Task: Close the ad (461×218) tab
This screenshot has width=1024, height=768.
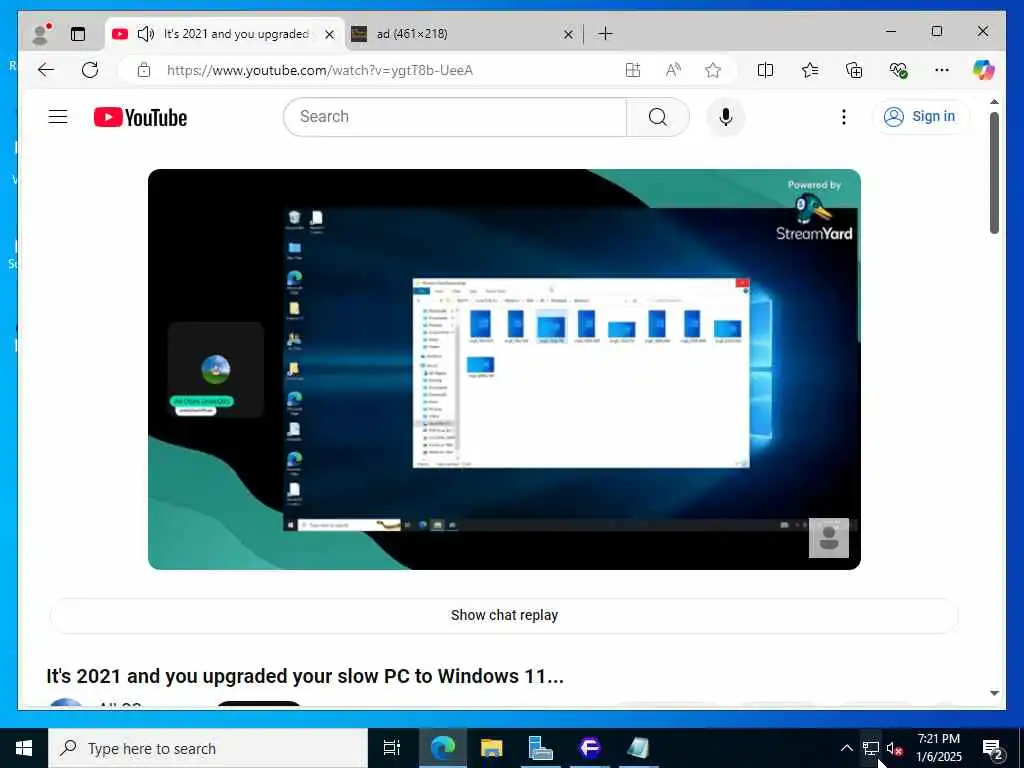Action: click(x=568, y=34)
